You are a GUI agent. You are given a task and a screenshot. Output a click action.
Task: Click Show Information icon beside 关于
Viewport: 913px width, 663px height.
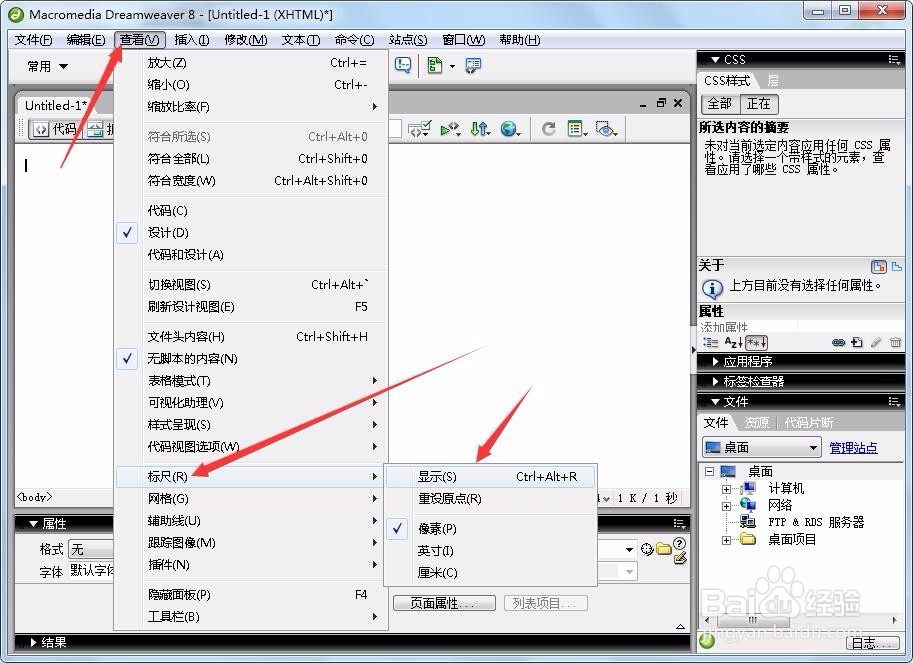897,267
